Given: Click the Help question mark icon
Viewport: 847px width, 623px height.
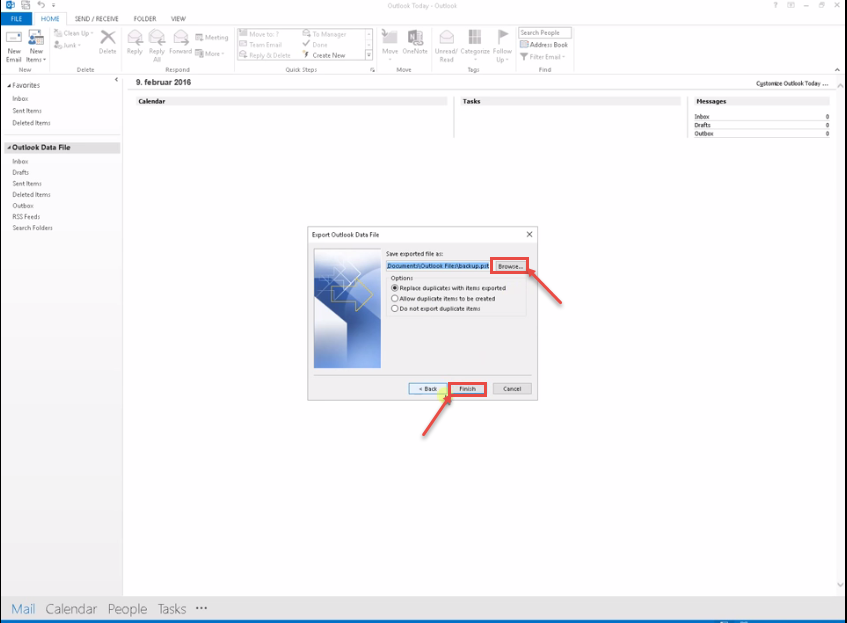Looking at the screenshot, I should coord(775,5).
